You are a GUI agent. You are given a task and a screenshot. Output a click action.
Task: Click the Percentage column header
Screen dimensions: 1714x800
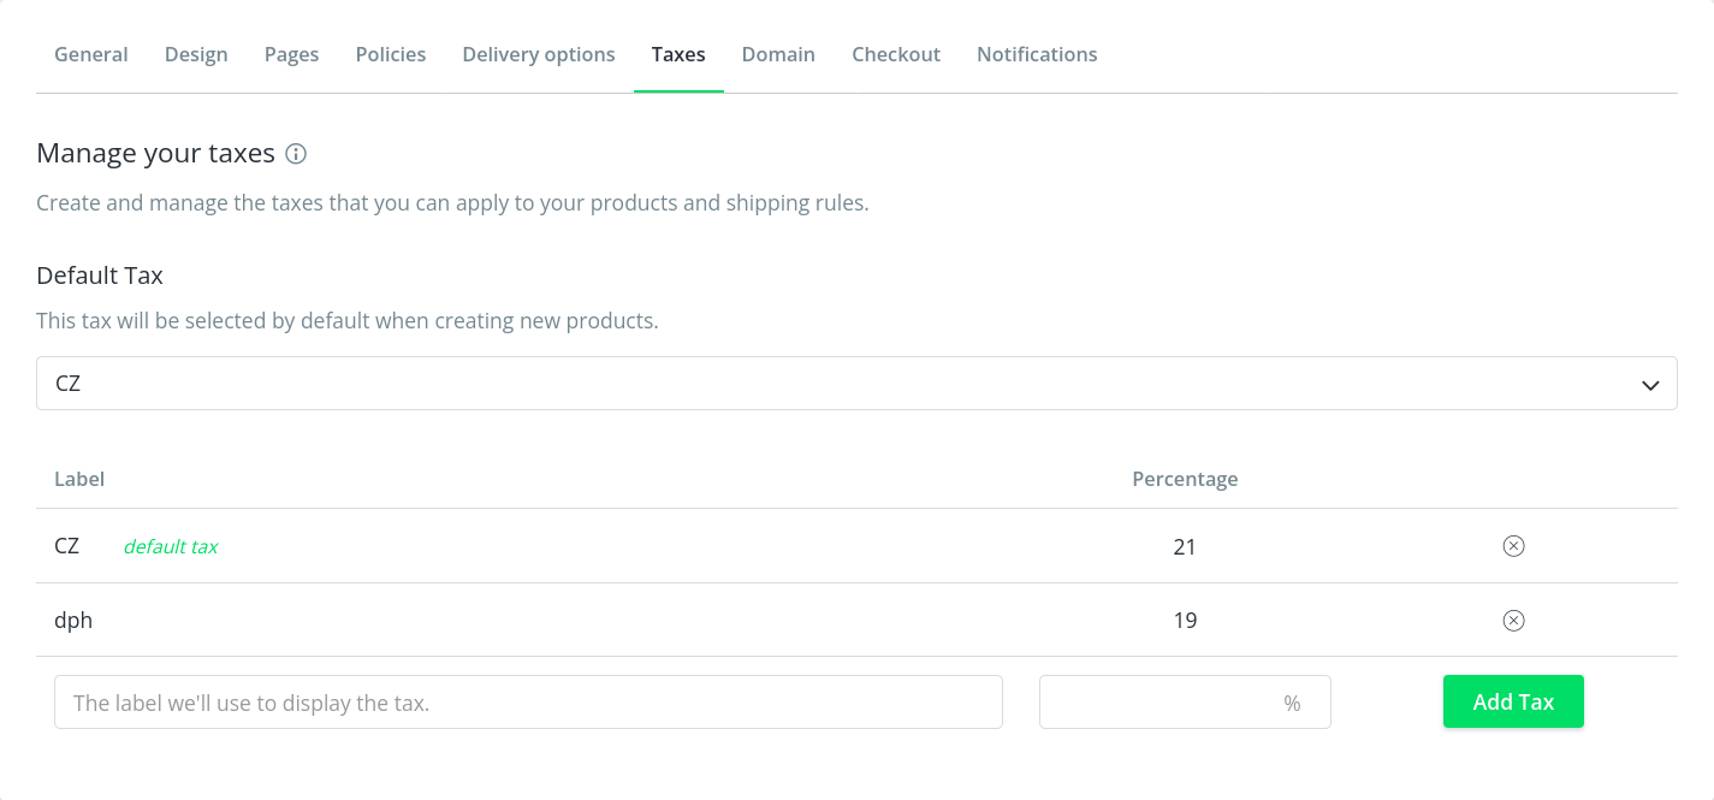click(1184, 479)
